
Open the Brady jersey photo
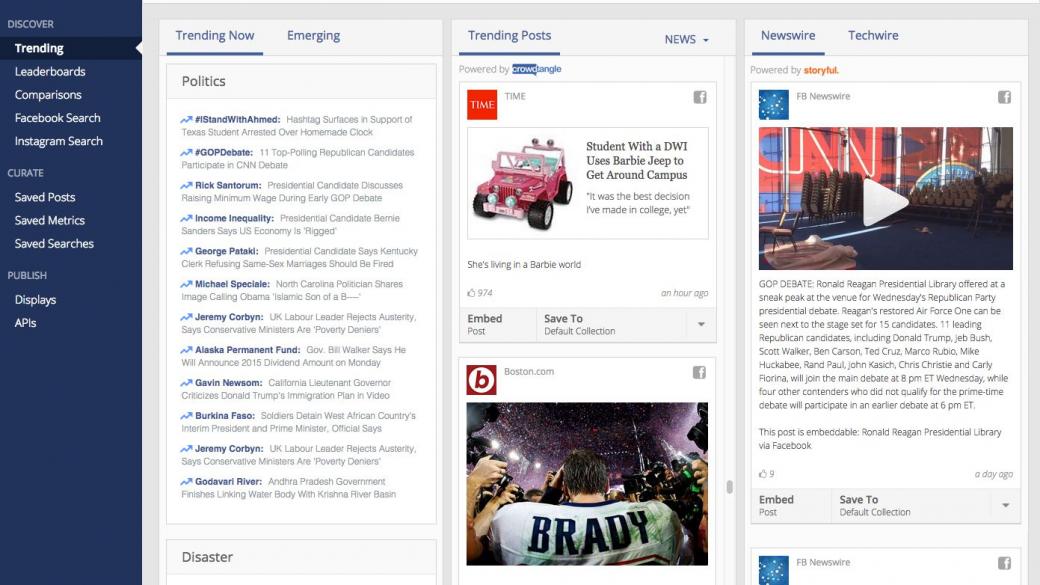[x=587, y=484]
